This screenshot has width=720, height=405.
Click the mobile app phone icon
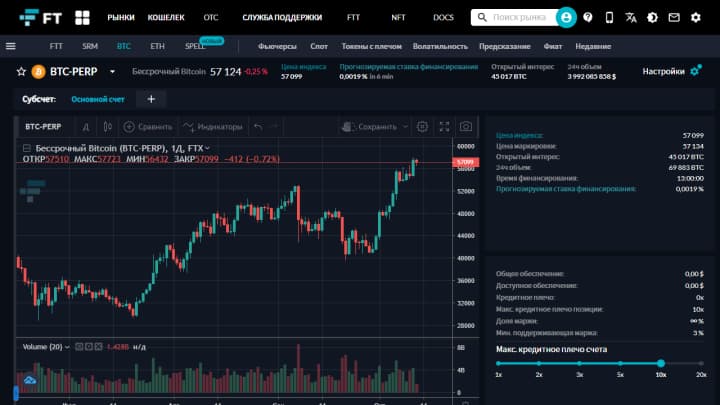(x=609, y=17)
